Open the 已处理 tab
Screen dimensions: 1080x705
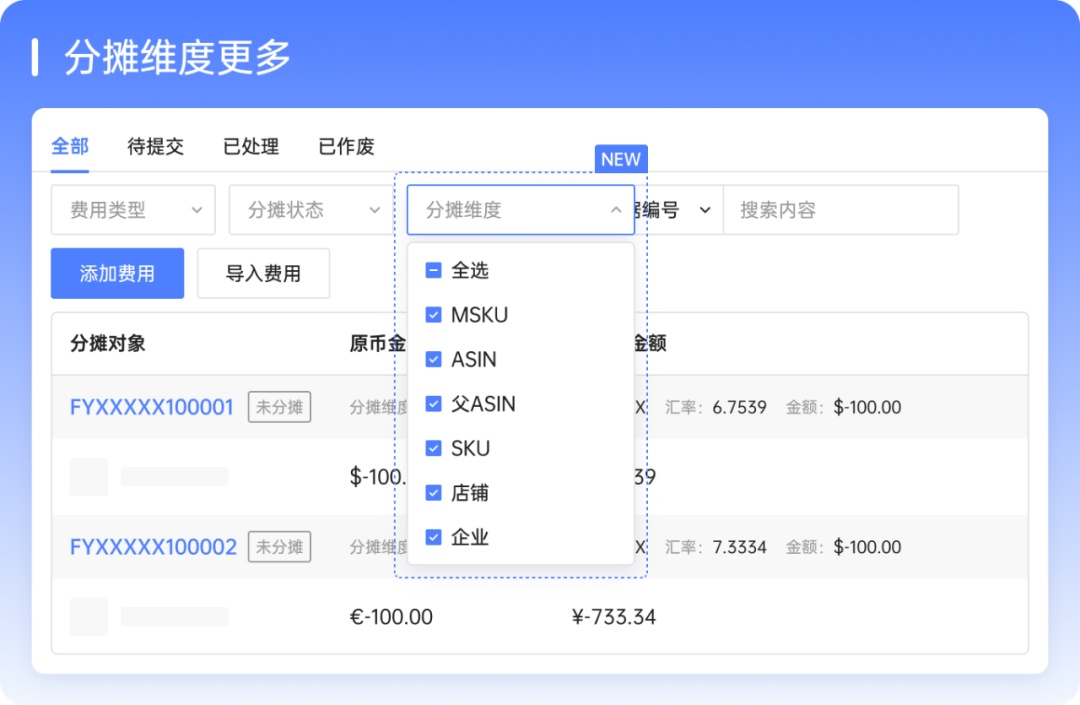tap(251, 146)
